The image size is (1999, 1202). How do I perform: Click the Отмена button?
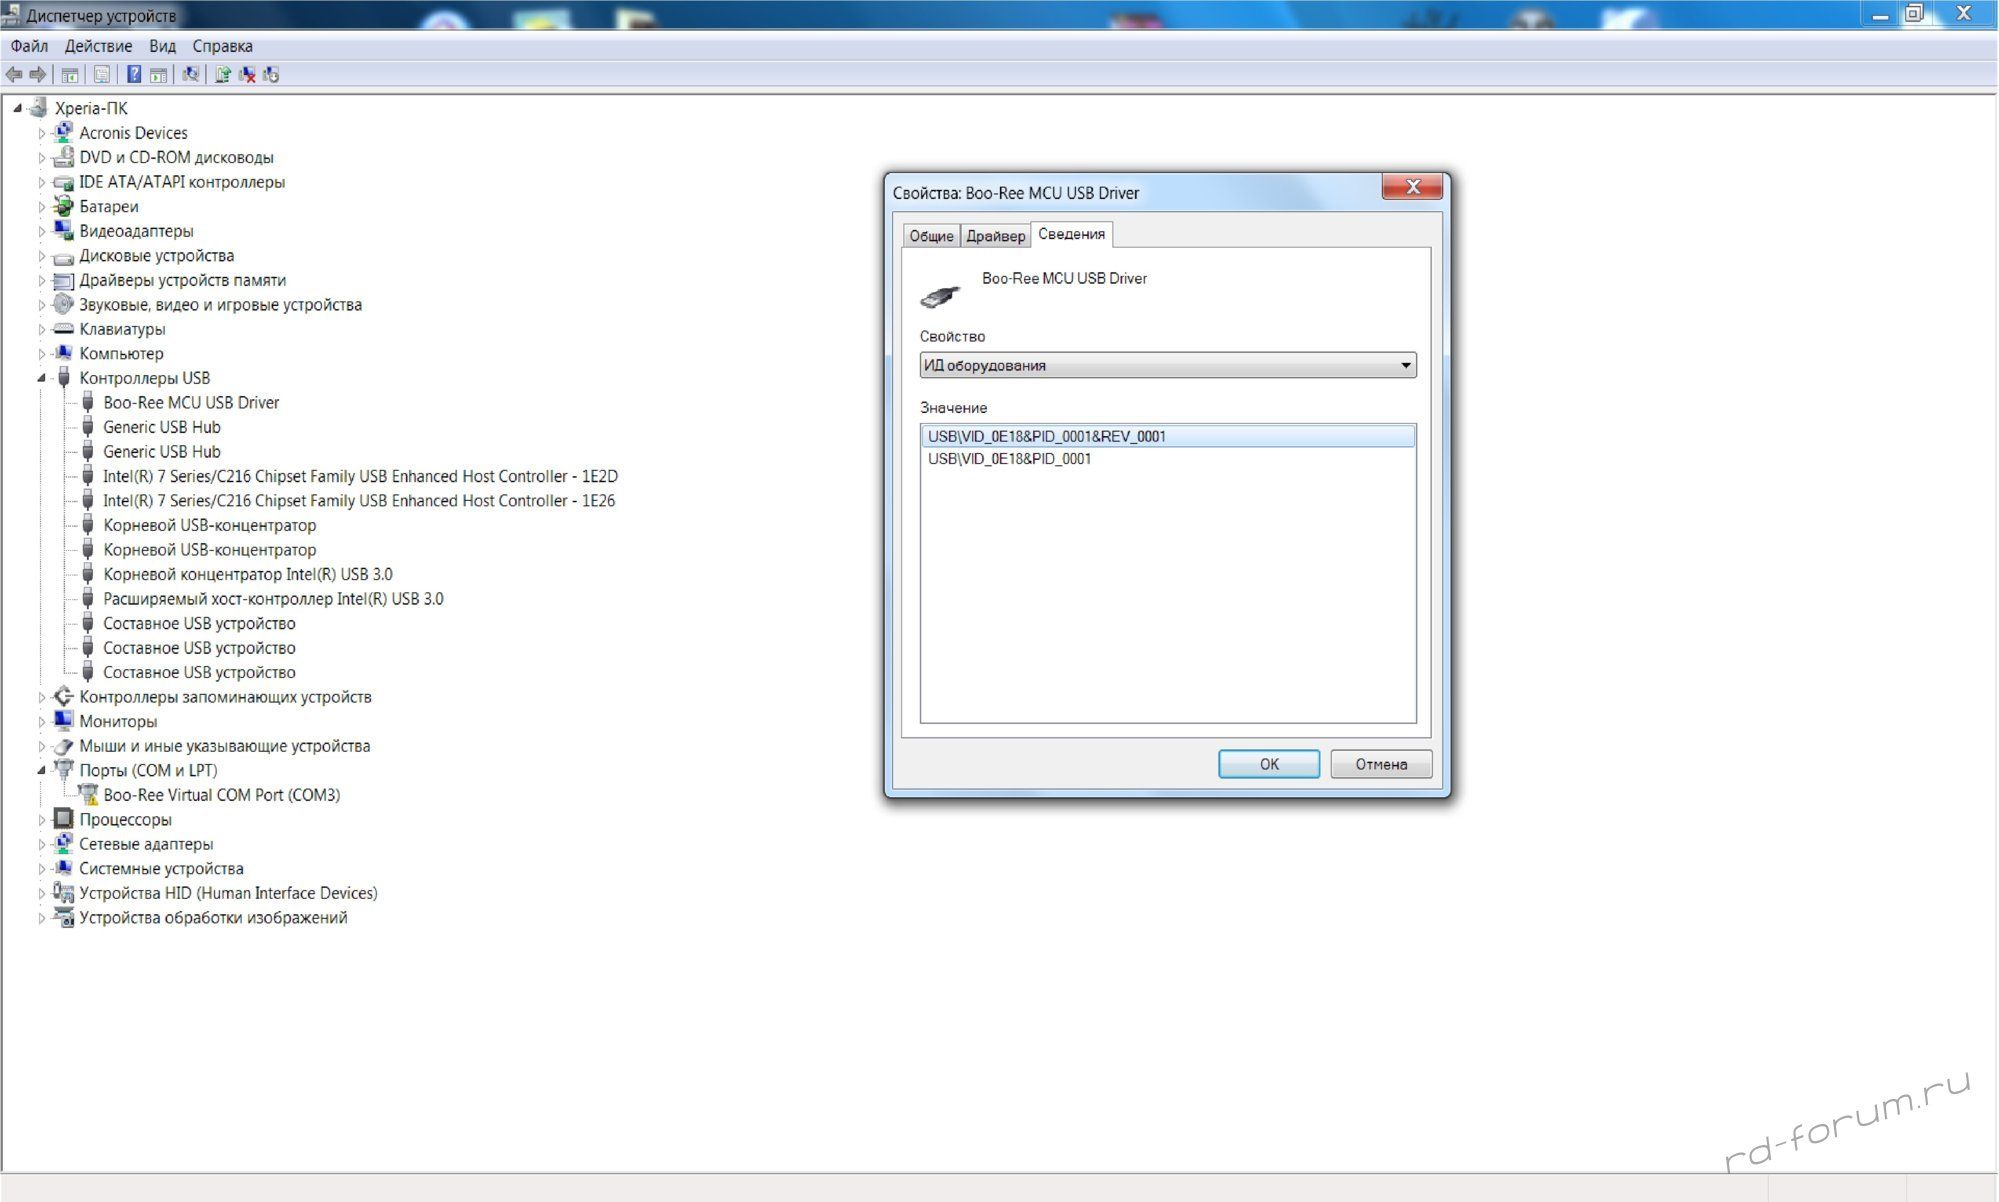pyautogui.click(x=1381, y=764)
